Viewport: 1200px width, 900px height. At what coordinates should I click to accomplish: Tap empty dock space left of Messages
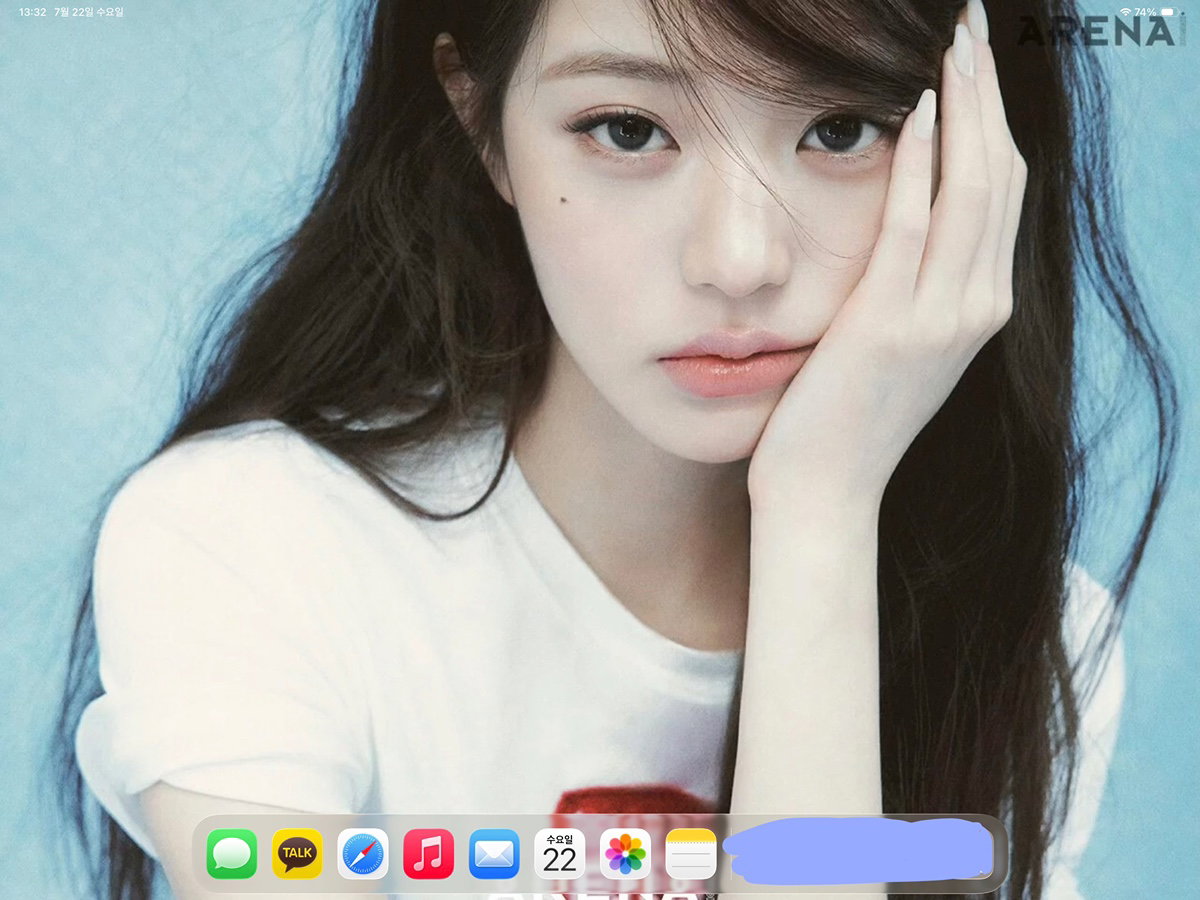[199, 854]
